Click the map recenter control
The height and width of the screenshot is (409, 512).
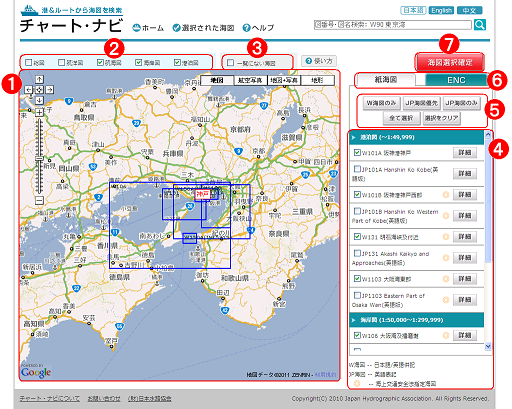click(x=39, y=90)
